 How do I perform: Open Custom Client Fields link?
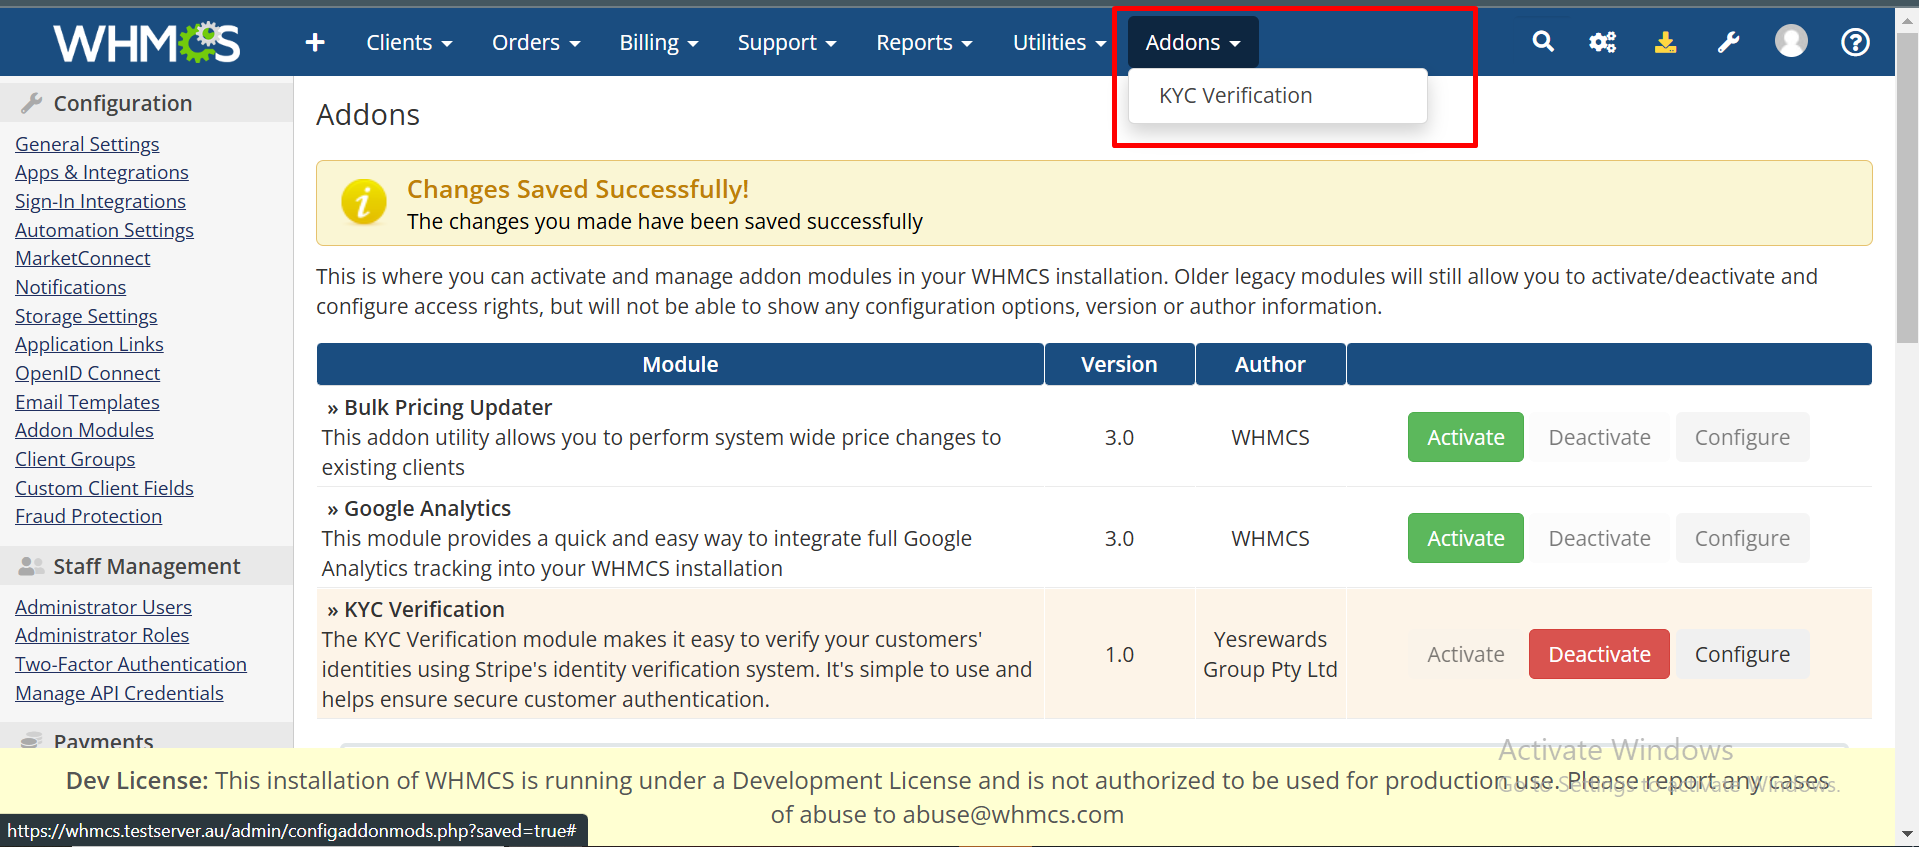[x=104, y=488]
